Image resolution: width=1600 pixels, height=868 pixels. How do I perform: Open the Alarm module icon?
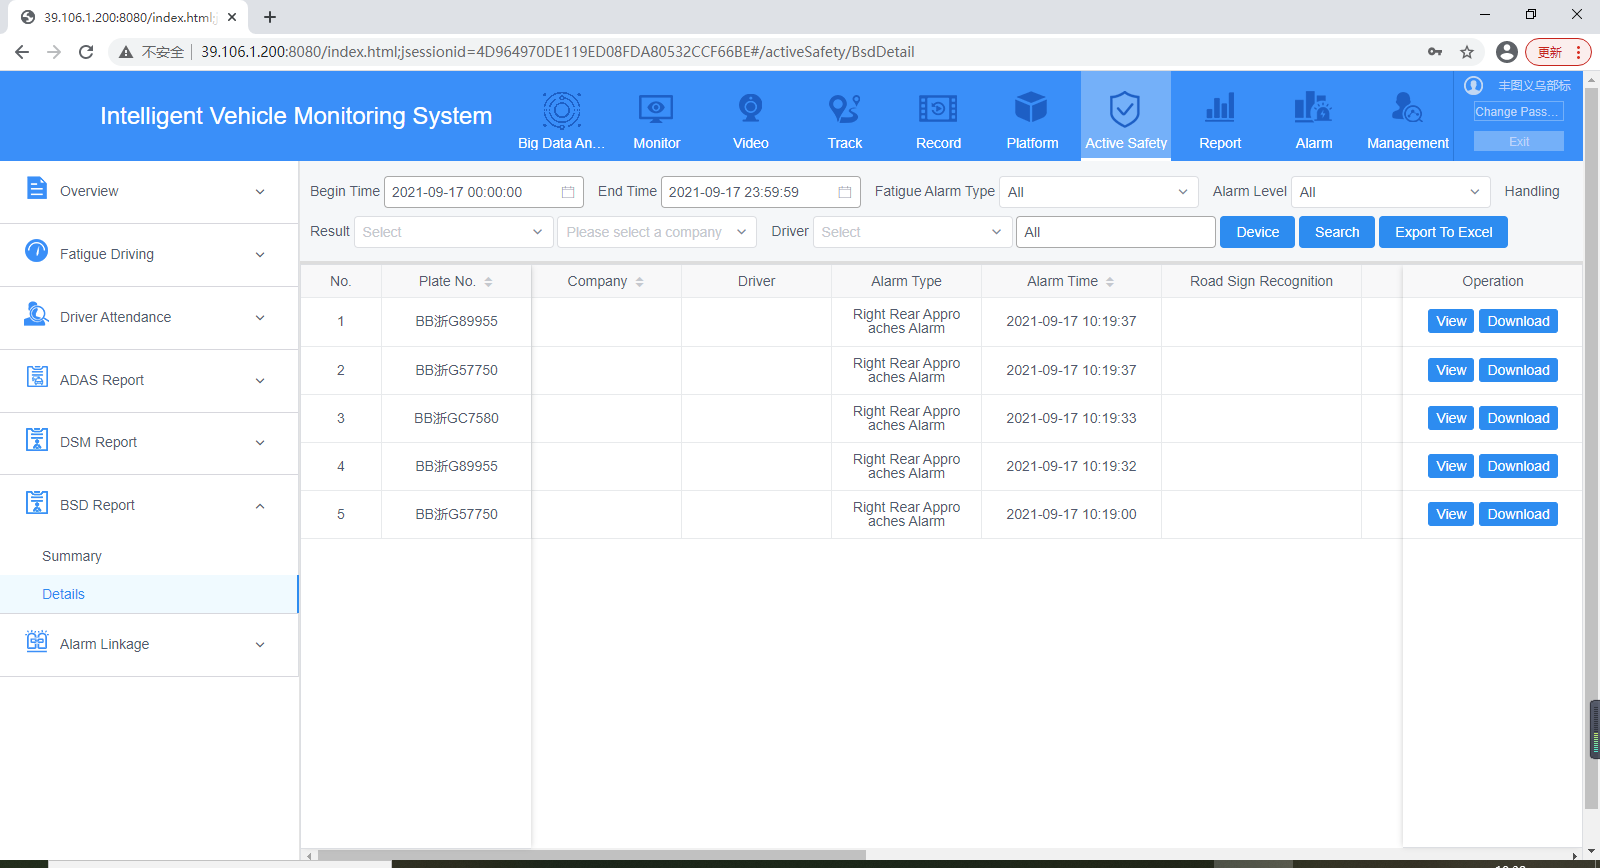point(1313,107)
